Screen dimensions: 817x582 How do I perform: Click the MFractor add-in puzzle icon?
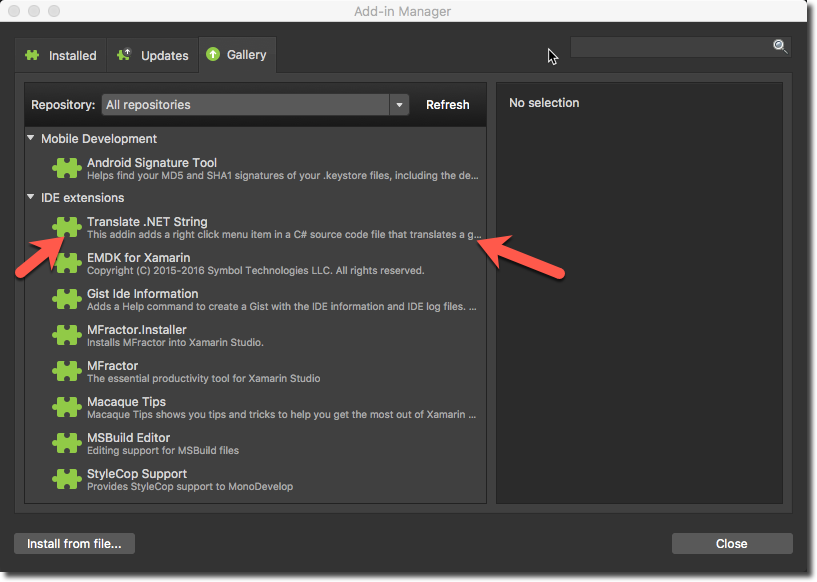pos(67,371)
